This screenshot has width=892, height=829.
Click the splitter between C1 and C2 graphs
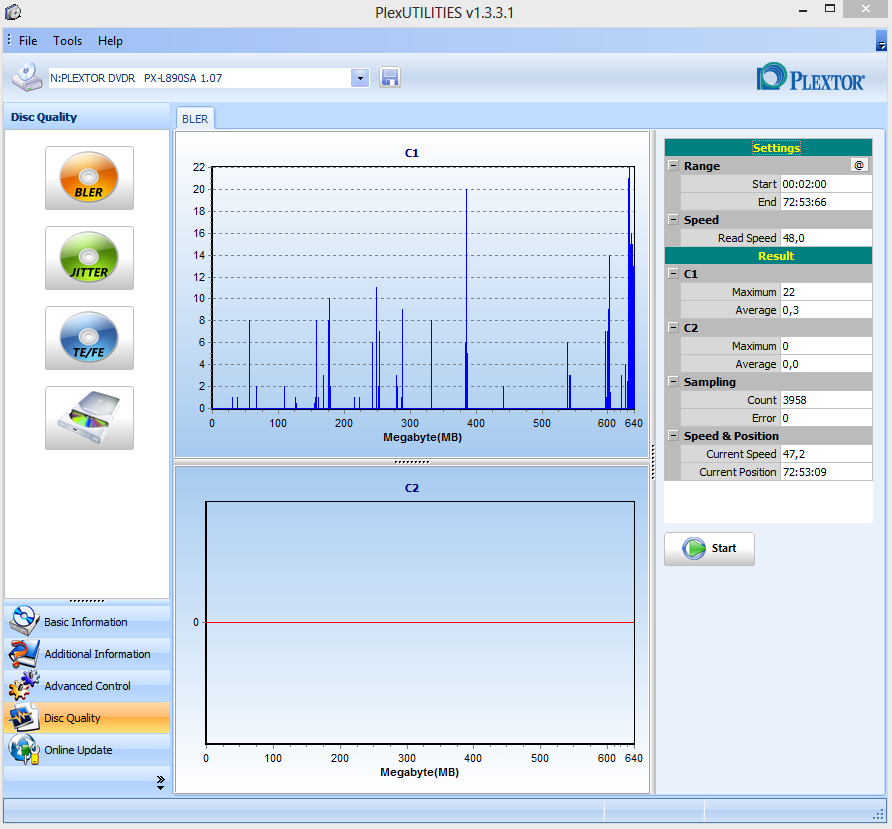(x=412, y=462)
